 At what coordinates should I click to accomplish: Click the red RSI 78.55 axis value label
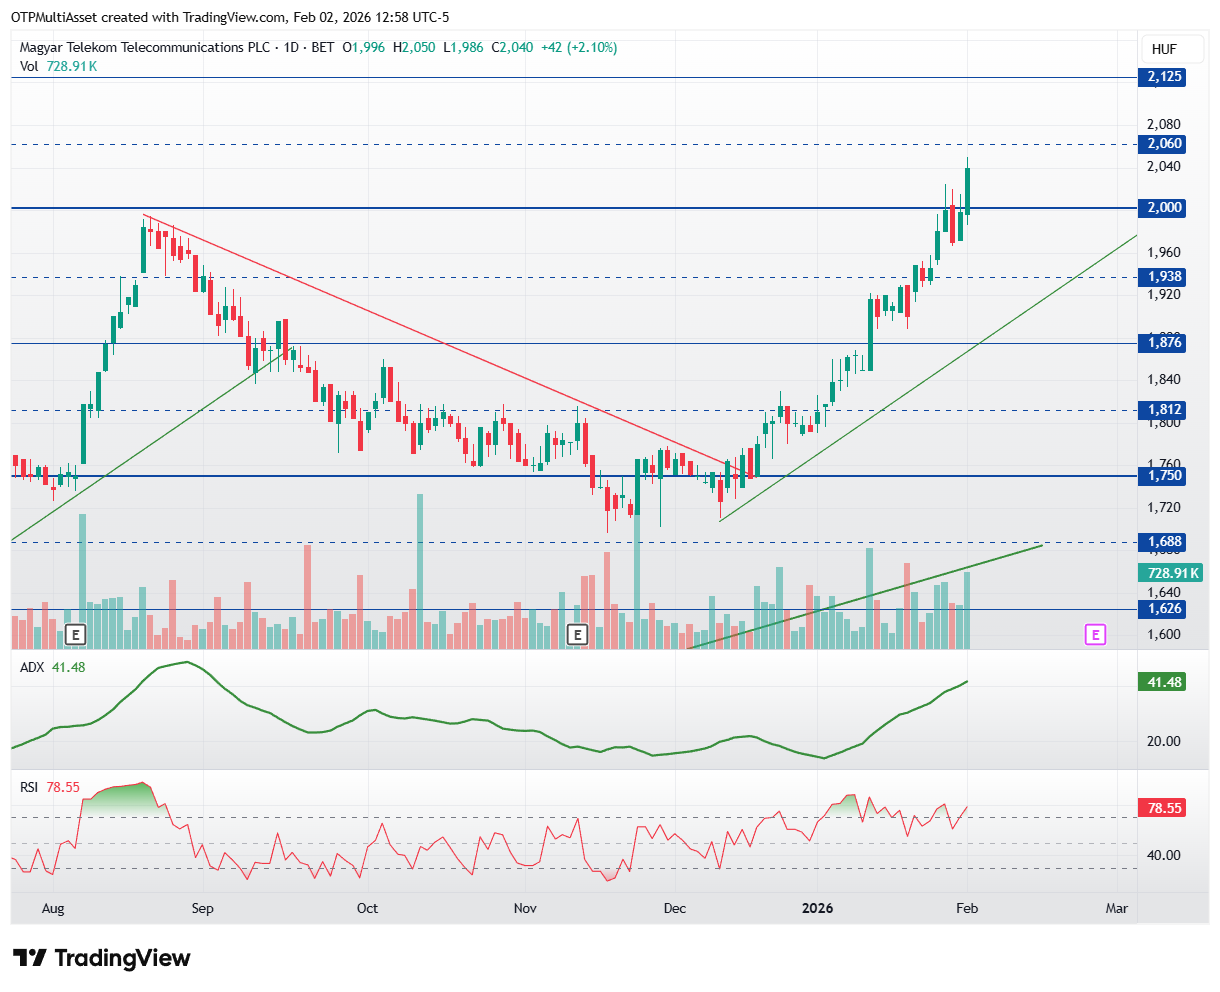(1164, 808)
